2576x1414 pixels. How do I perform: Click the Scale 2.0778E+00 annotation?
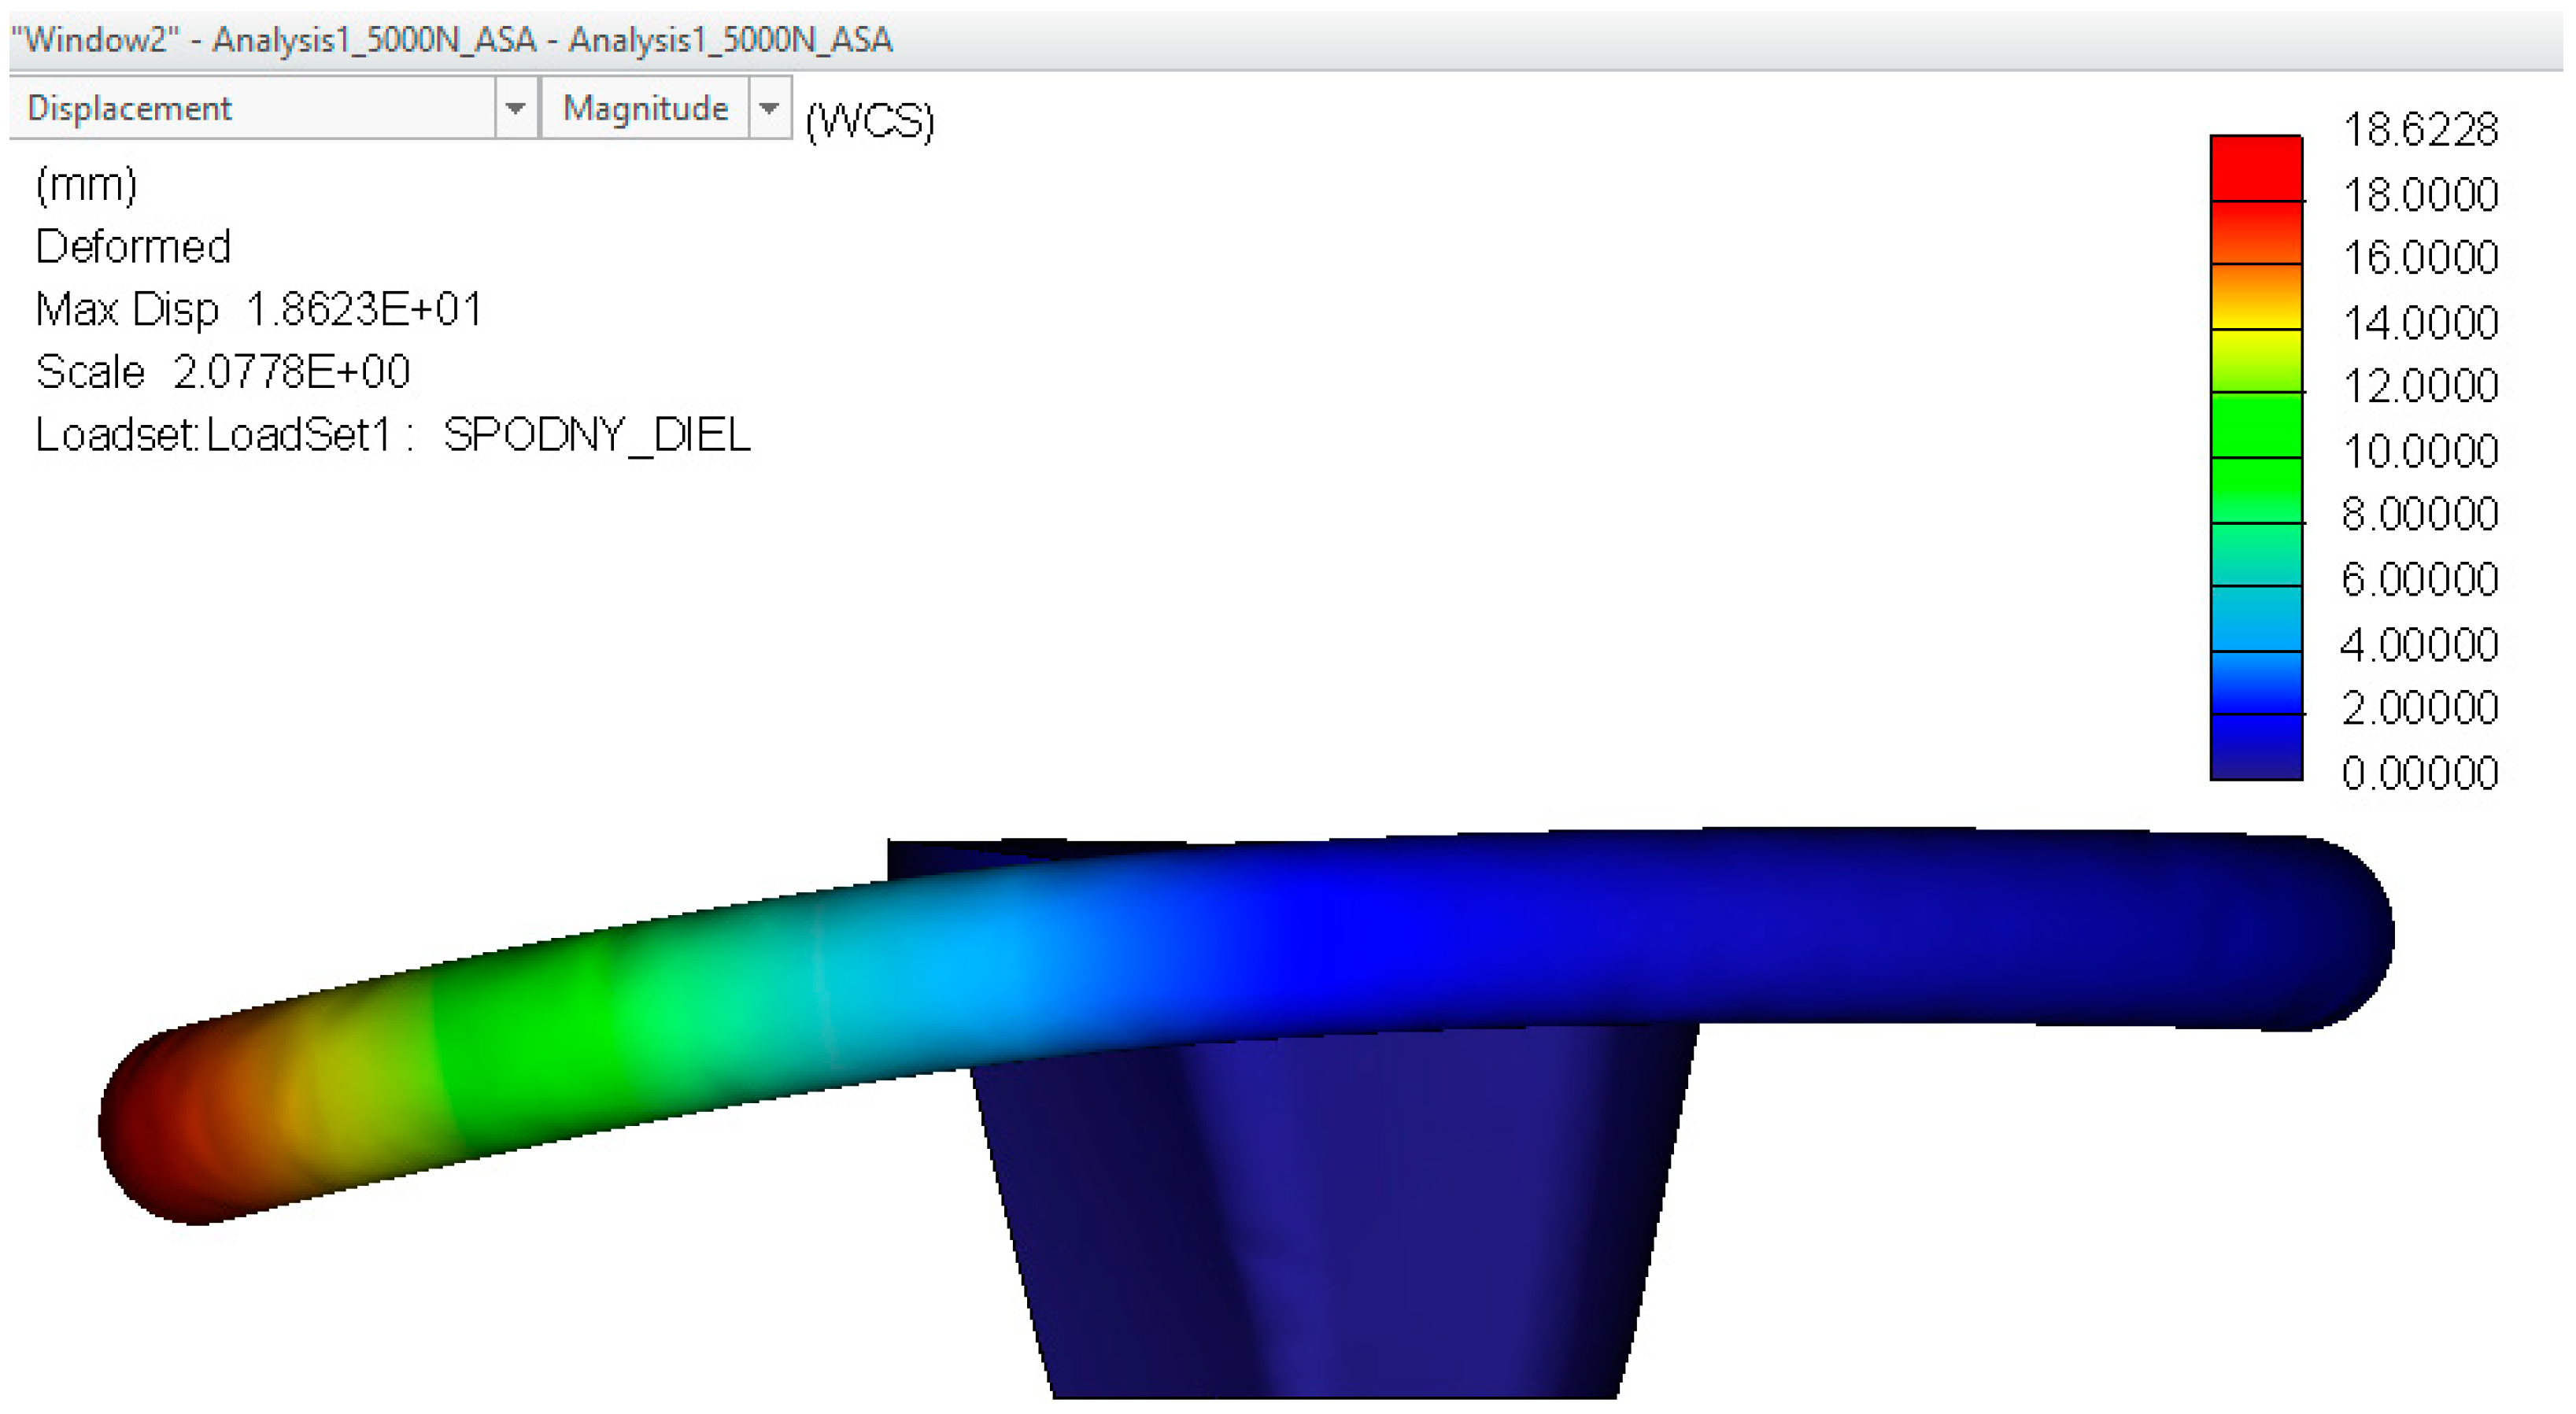(x=222, y=372)
